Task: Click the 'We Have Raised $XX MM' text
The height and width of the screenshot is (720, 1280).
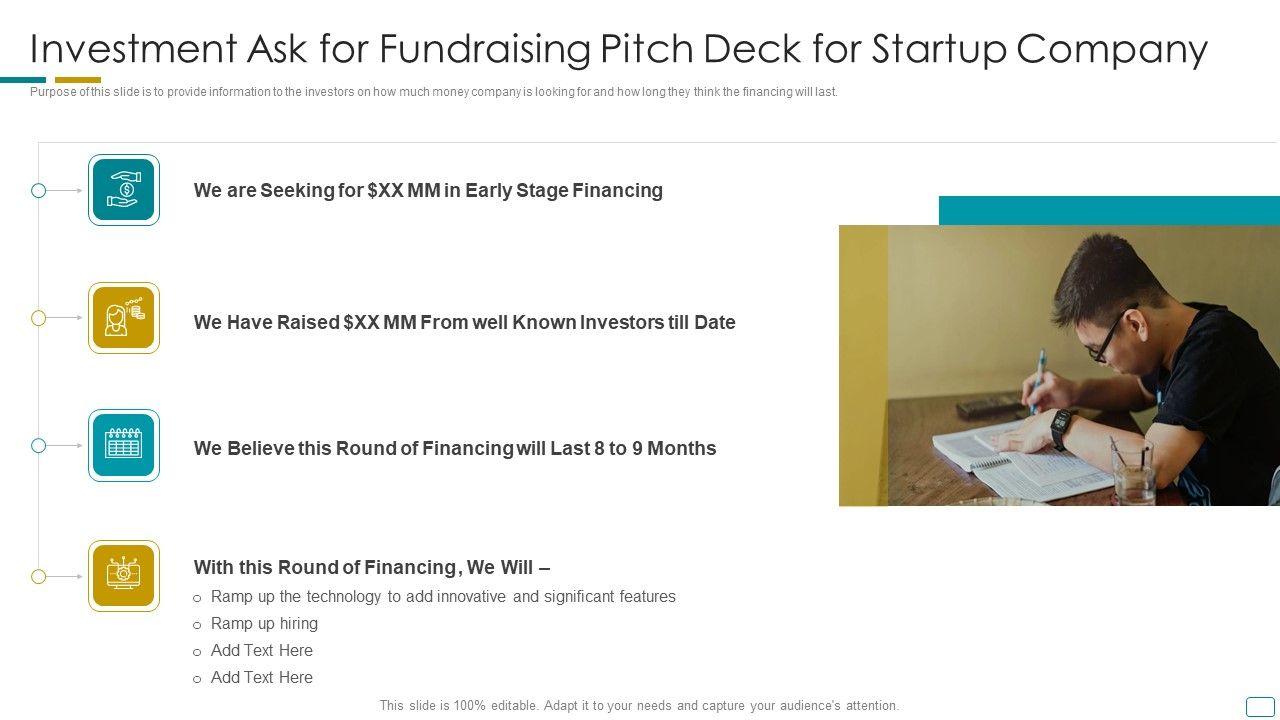Action: click(x=464, y=322)
